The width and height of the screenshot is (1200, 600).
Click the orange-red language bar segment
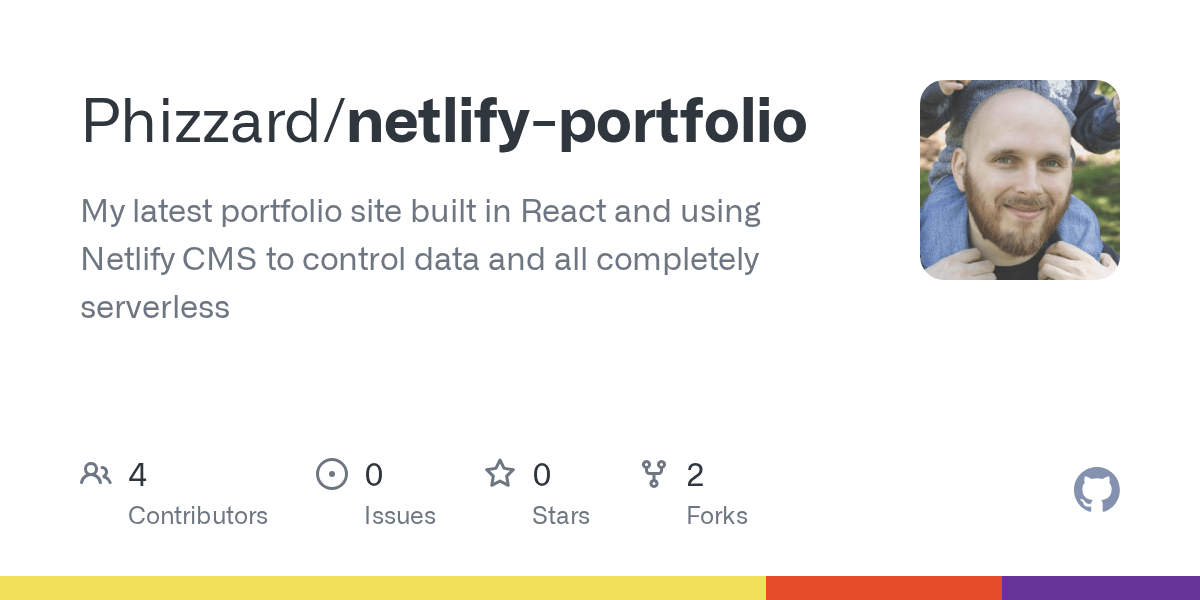tap(884, 588)
